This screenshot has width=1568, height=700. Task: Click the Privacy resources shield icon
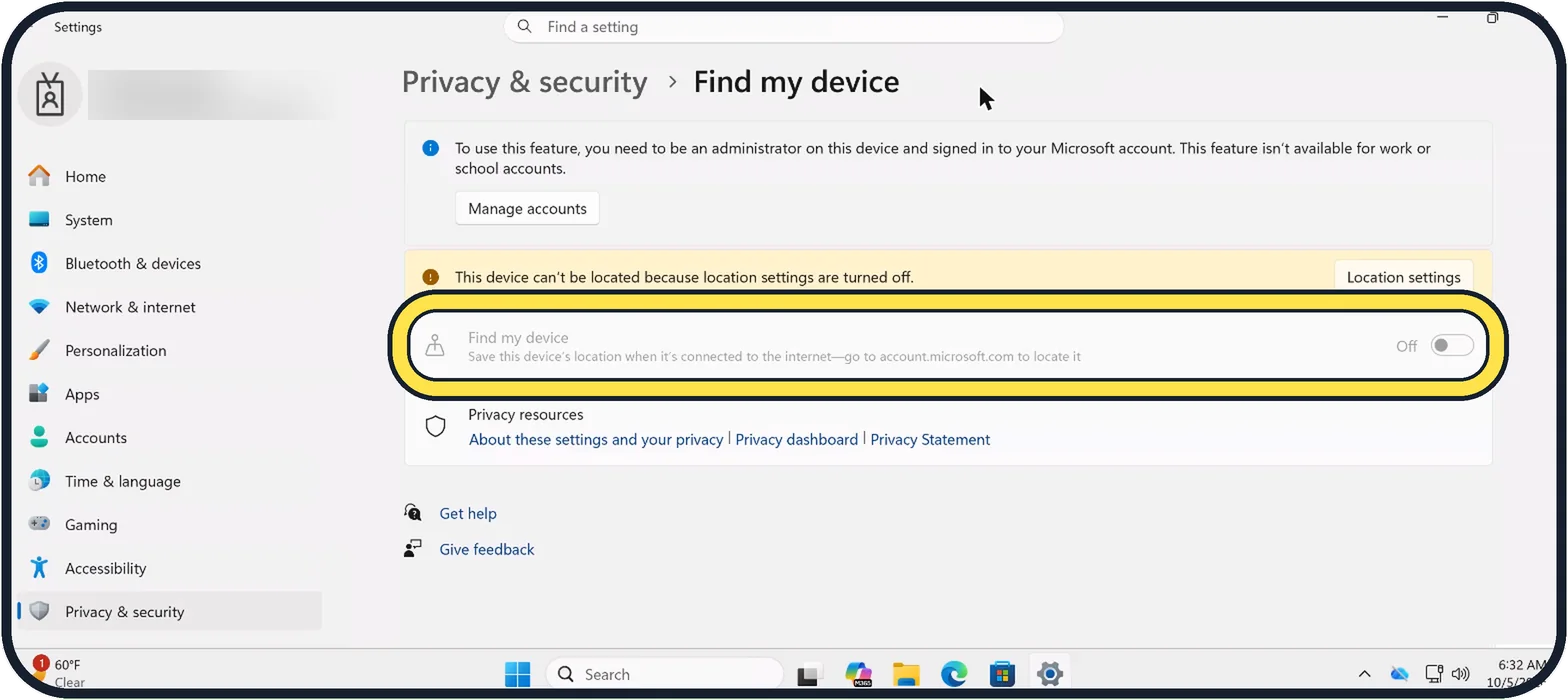pos(435,427)
